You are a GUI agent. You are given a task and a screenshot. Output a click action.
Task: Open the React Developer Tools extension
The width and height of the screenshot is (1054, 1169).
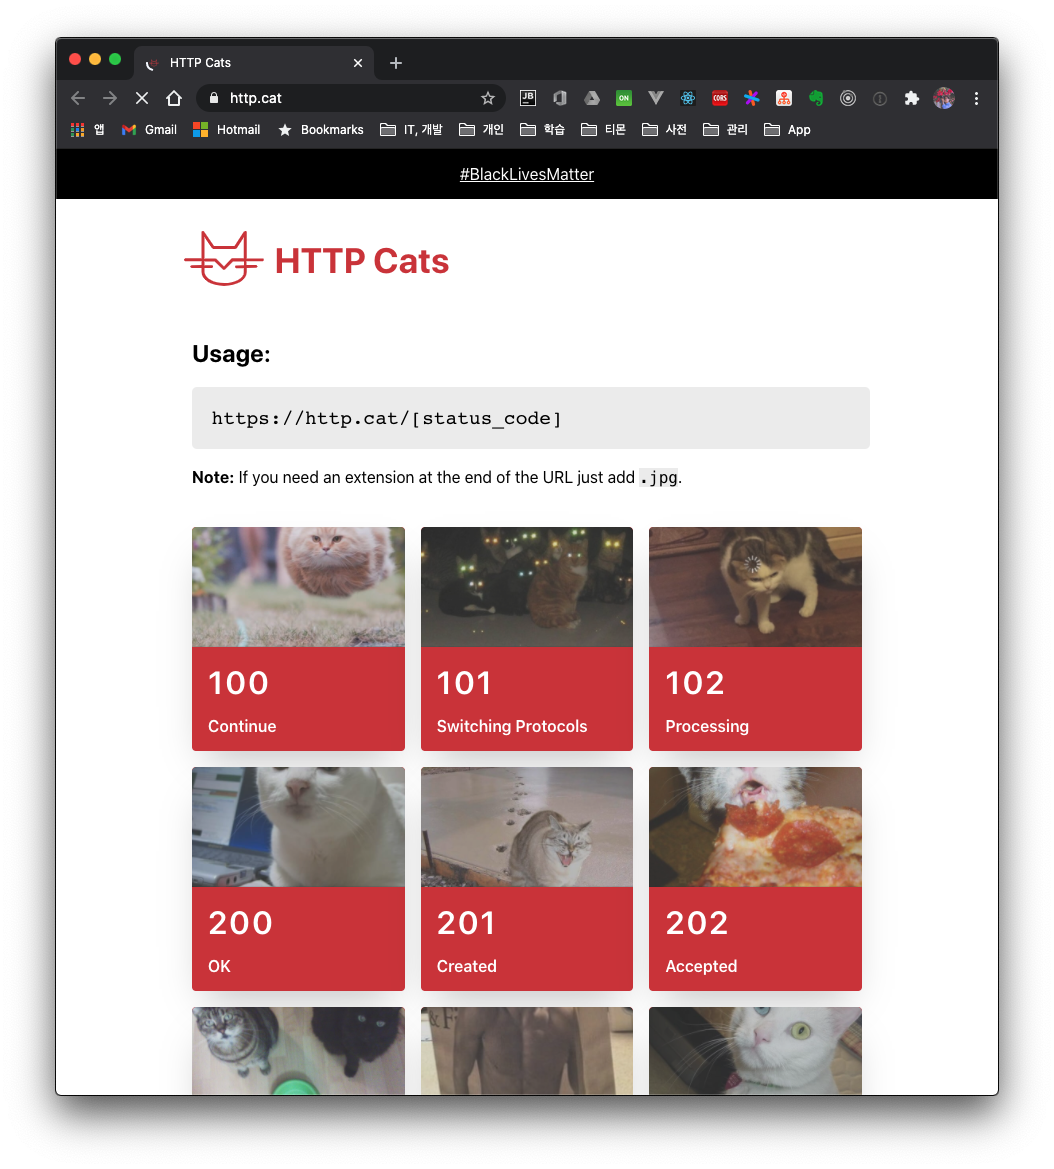tap(688, 98)
